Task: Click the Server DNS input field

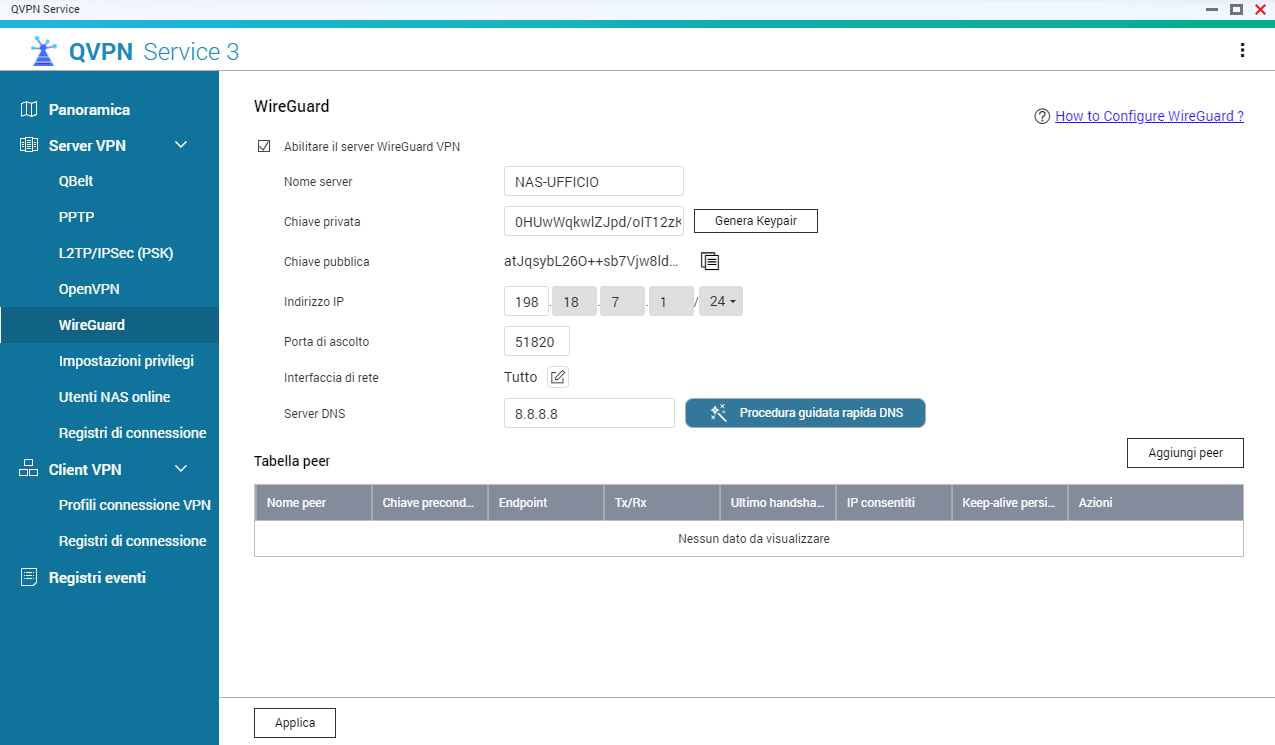Action: coord(589,413)
